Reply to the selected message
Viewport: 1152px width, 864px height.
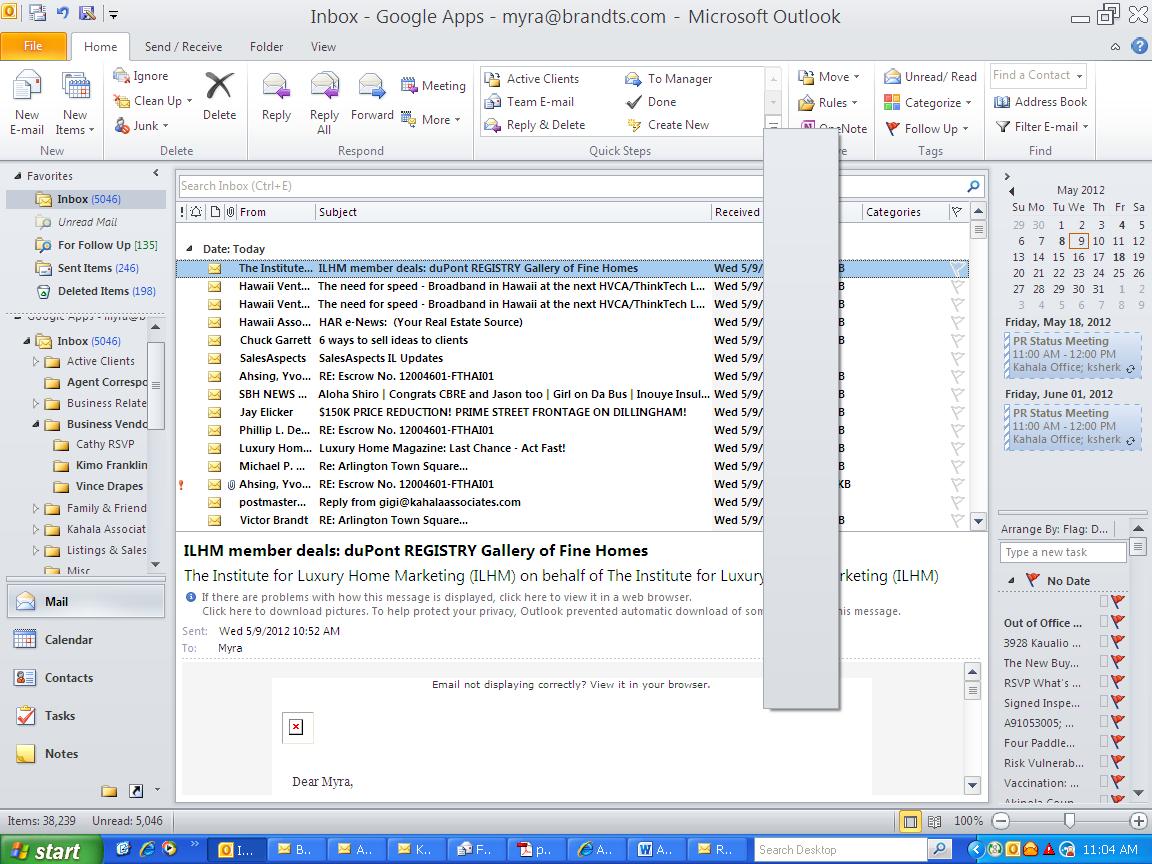[x=275, y=100]
